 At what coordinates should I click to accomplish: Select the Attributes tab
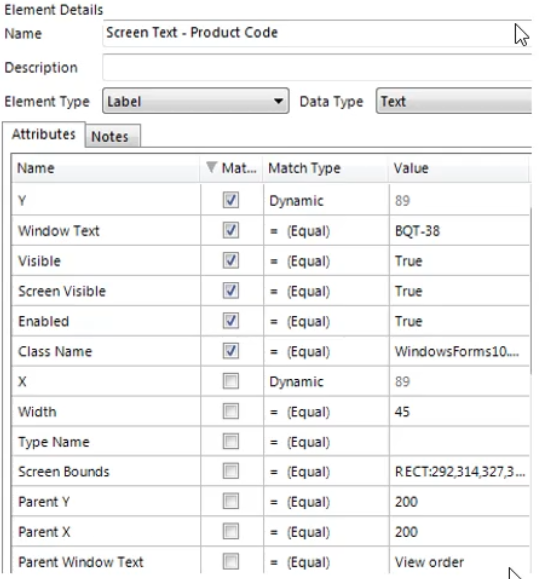[x=44, y=134]
